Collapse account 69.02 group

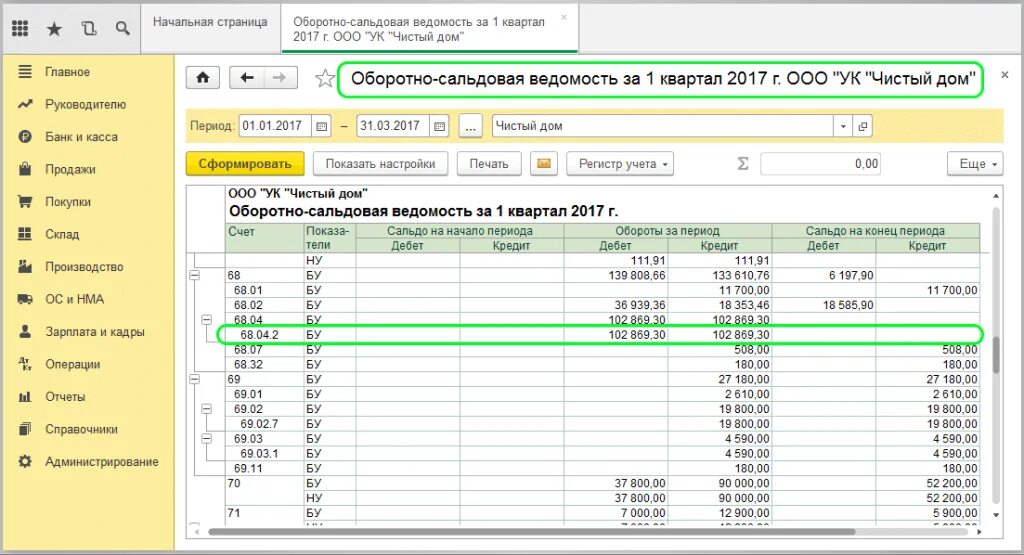click(x=206, y=409)
